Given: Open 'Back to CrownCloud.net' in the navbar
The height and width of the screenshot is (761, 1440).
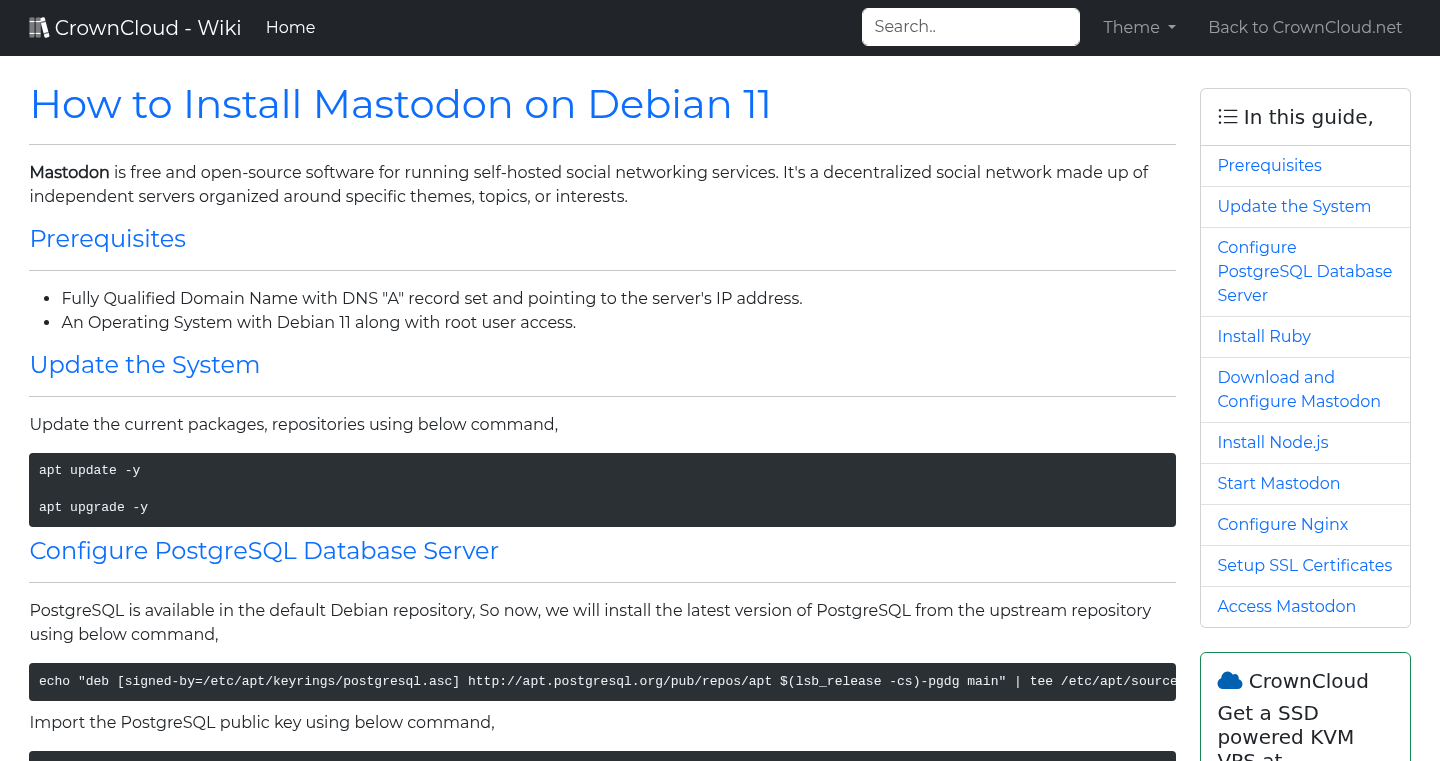Looking at the screenshot, I should click(1305, 27).
